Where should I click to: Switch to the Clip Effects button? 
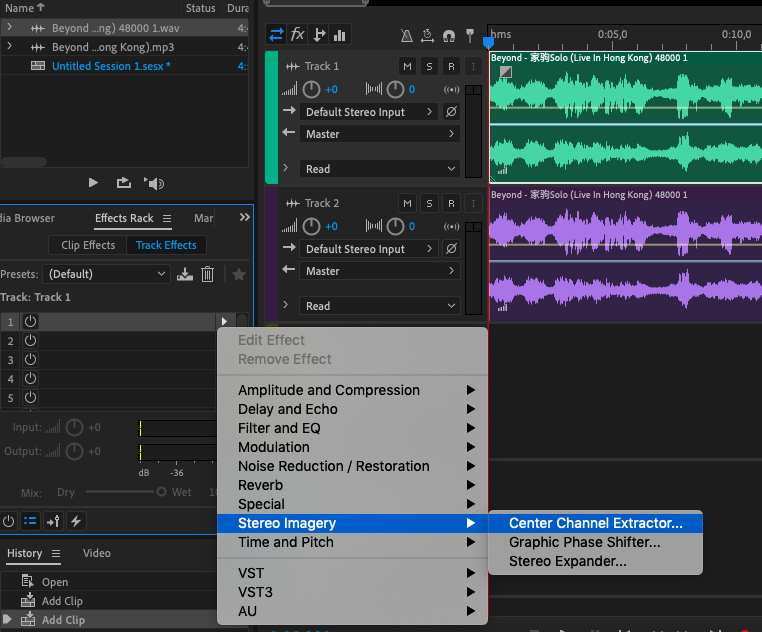click(x=88, y=245)
